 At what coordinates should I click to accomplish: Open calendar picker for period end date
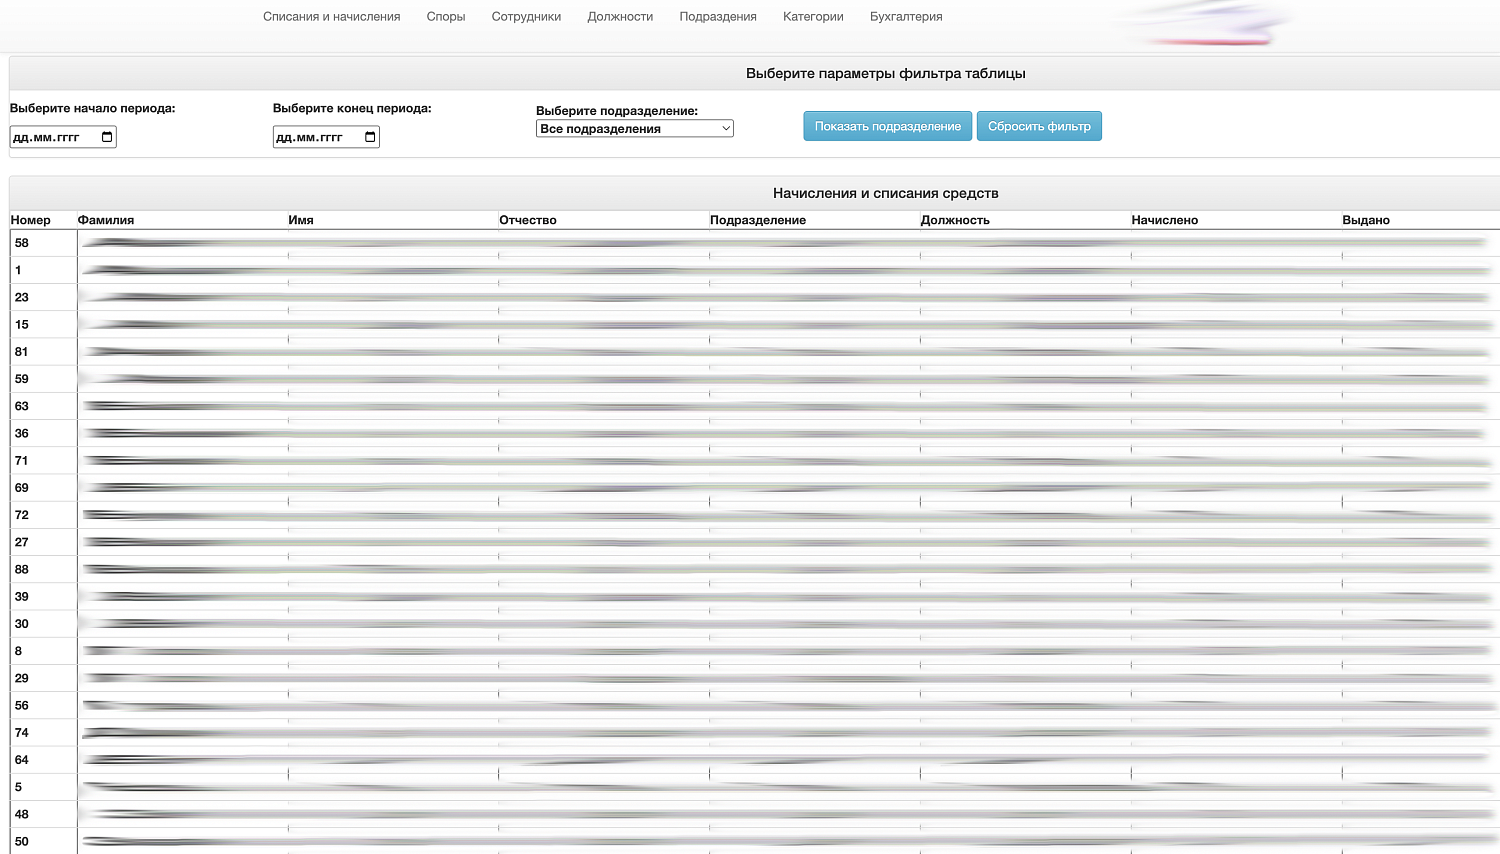coord(370,137)
